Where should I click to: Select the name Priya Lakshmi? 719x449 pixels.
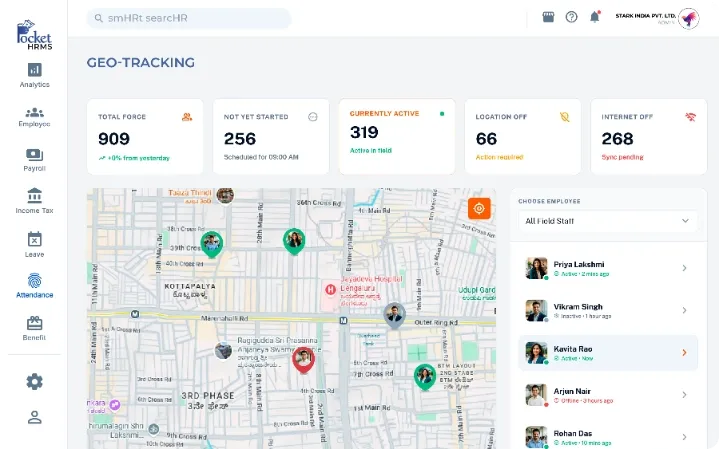coord(579,265)
